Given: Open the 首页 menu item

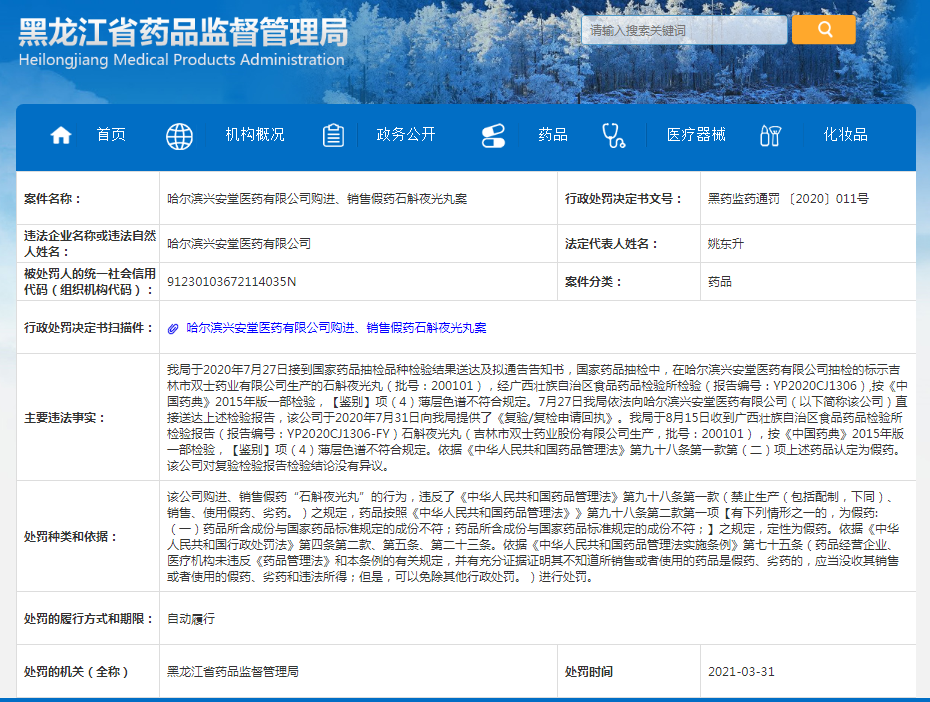Looking at the screenshot, I should coord(111,135).
